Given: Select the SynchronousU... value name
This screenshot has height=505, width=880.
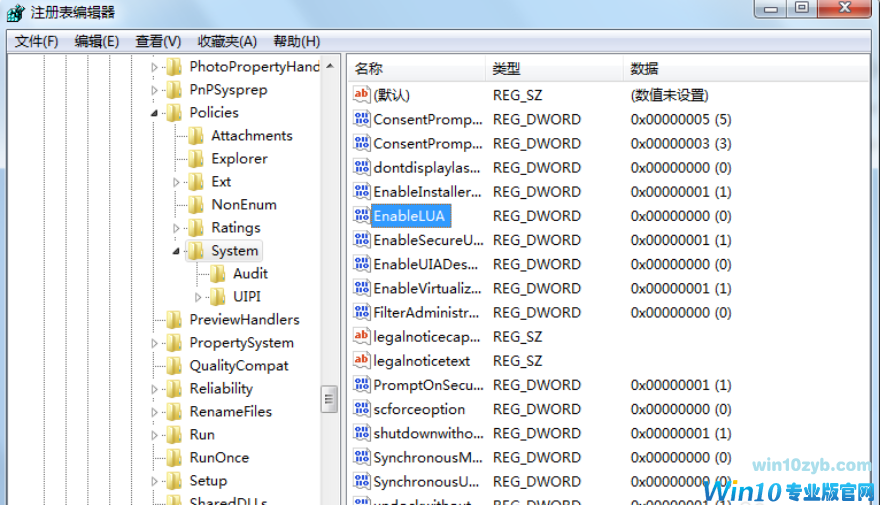Looking at the screenshot, I should [426, 481].
